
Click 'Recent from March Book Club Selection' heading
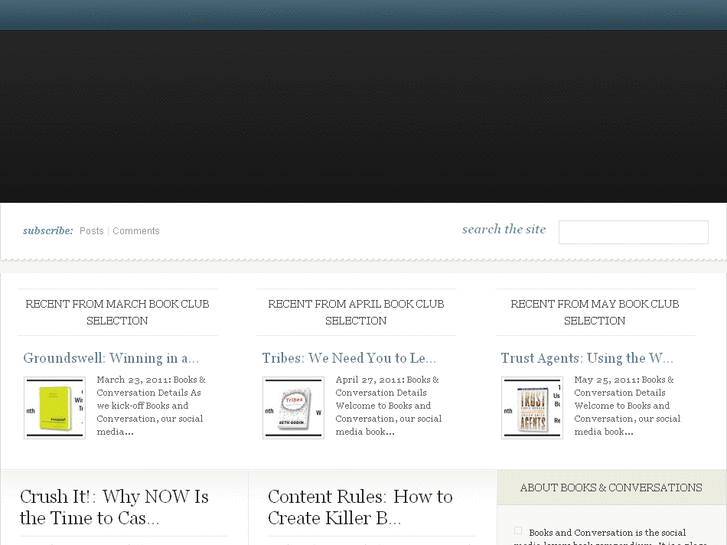(x=117, y=312)
